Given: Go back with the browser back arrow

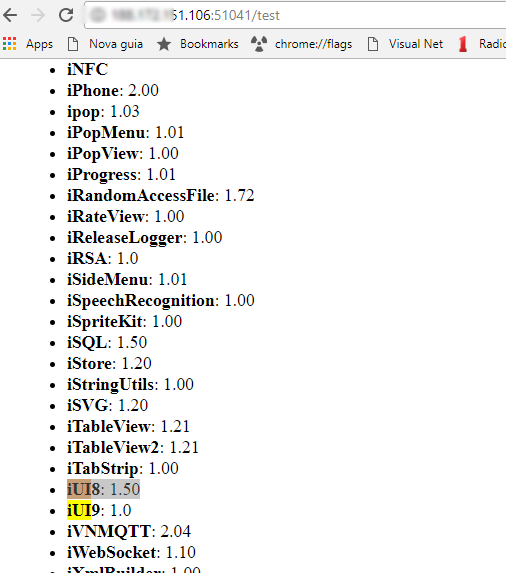Looking at the screenshot, I should click(x=10, y=15).
